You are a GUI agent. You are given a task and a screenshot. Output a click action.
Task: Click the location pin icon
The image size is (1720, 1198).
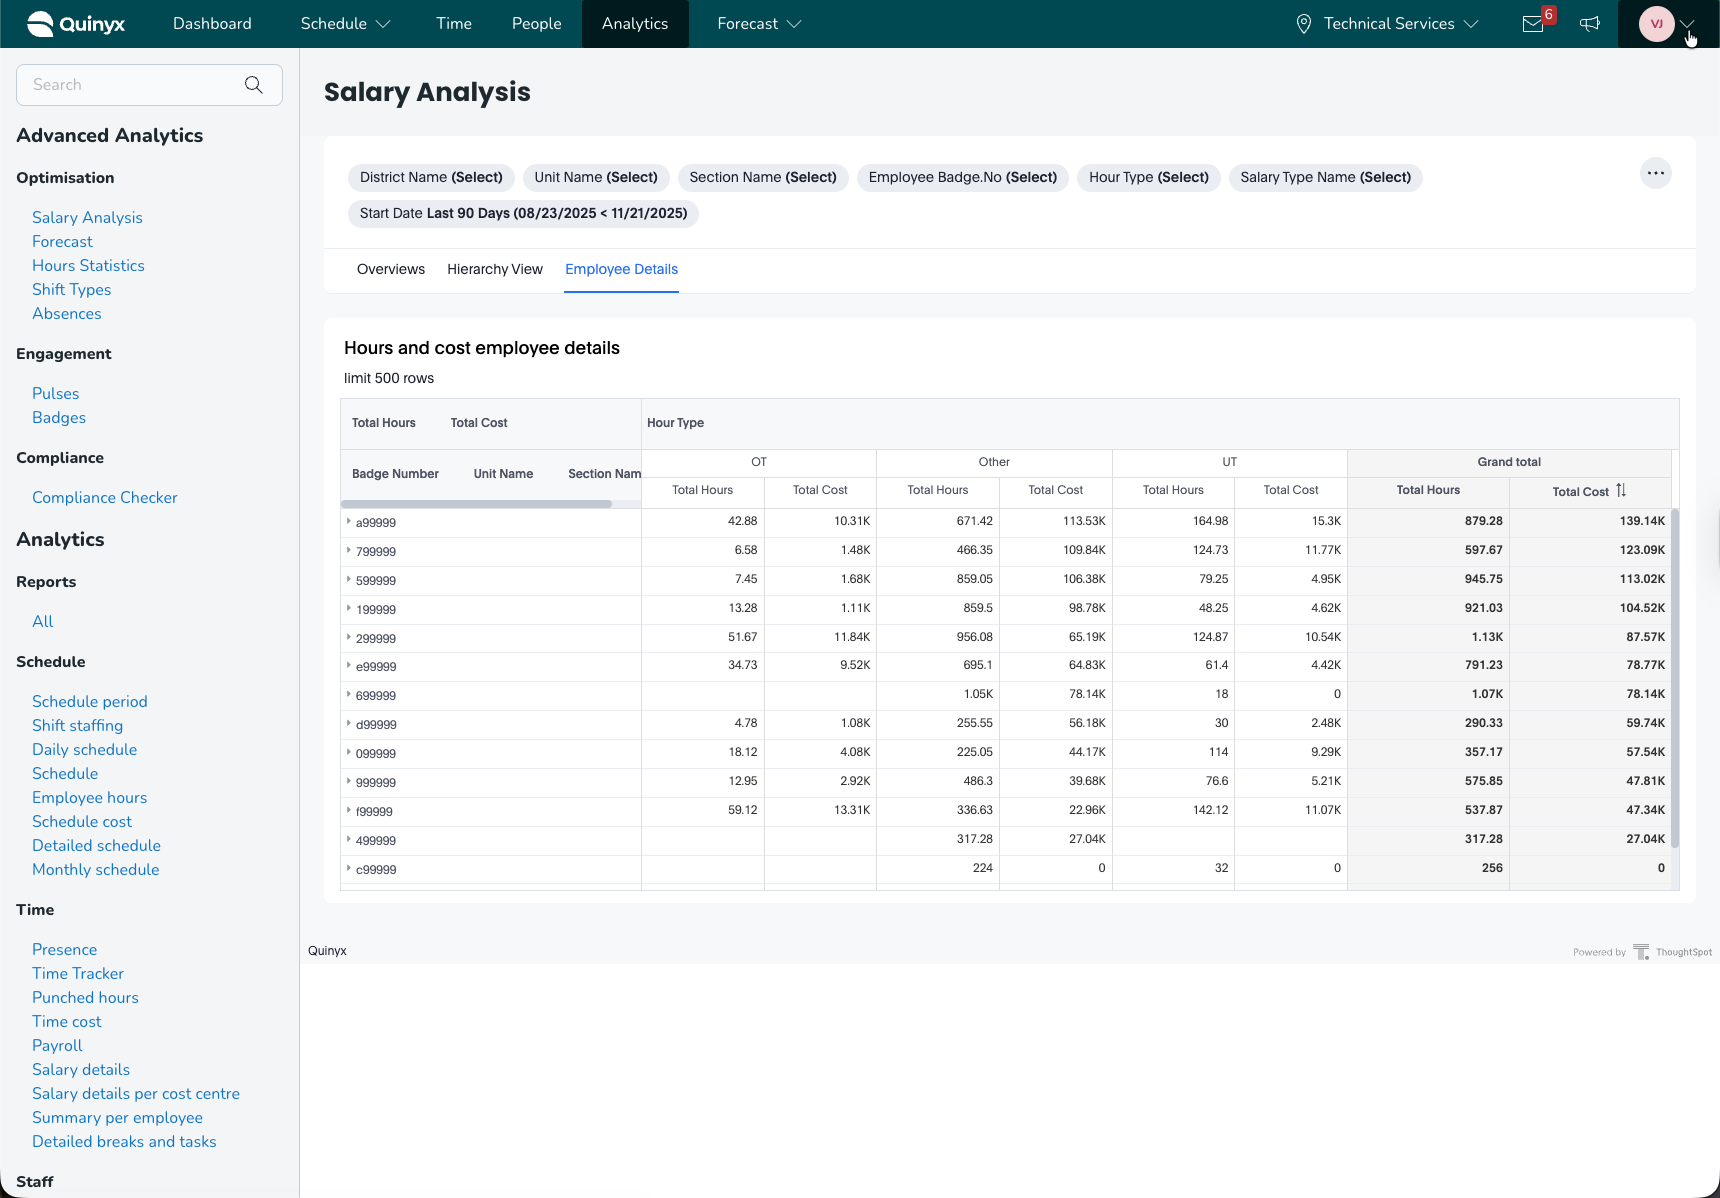coord(1303,24)
